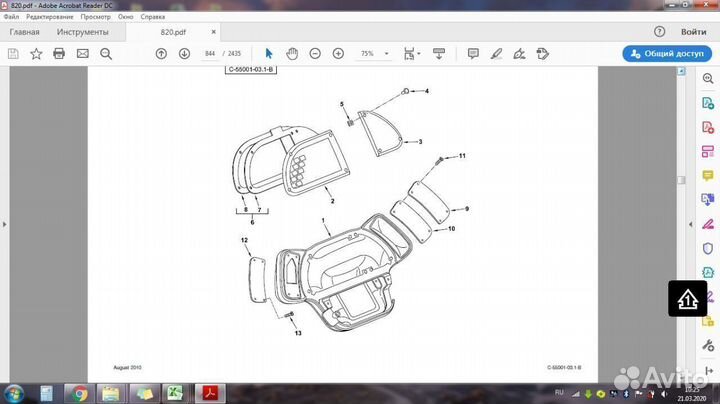This screenshot has width=720, height=404.
Task: Open the search magnifier tool
Action: point(106,53)
